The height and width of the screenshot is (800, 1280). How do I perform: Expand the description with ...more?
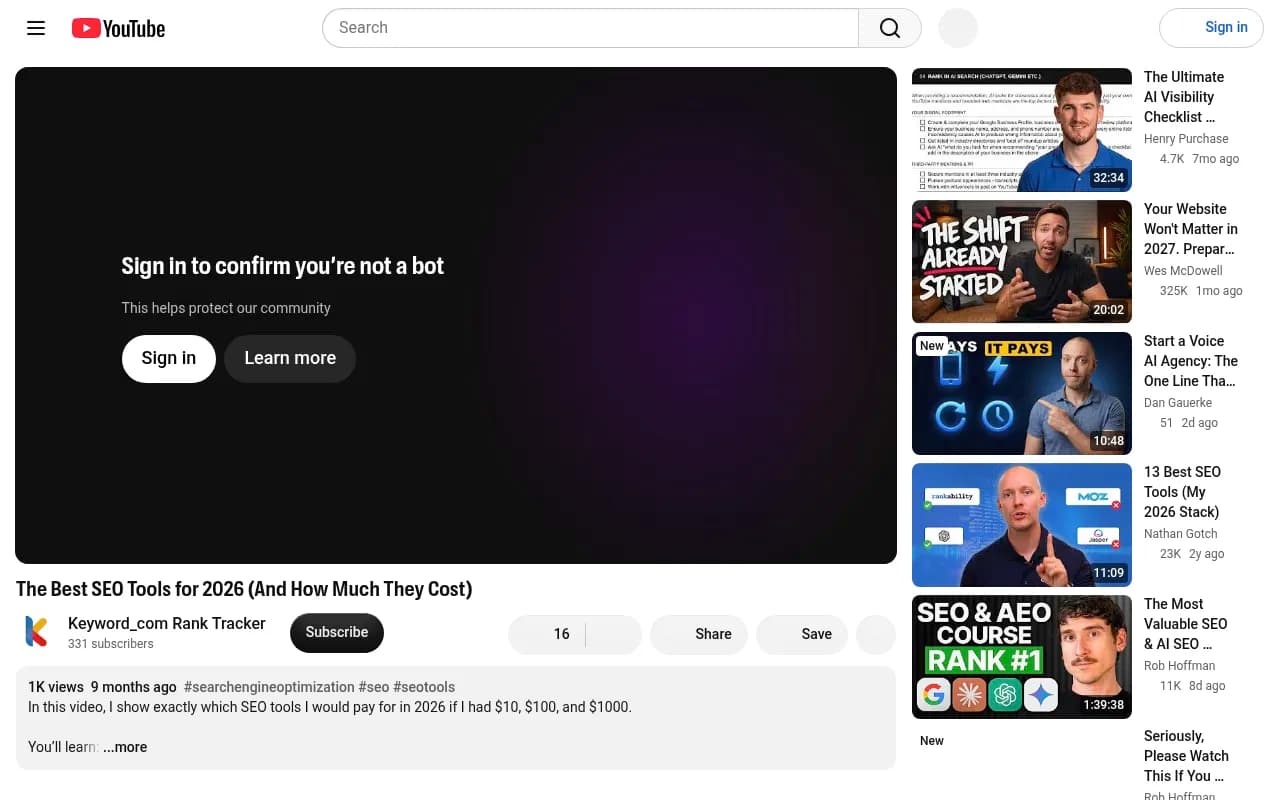125,747
